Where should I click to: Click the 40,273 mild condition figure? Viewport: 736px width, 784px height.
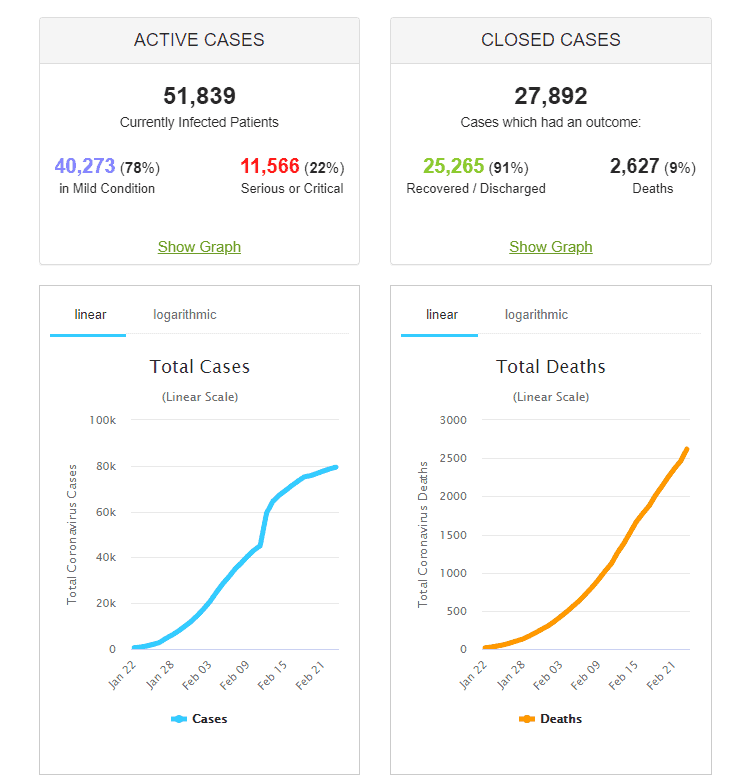[85, 166]
